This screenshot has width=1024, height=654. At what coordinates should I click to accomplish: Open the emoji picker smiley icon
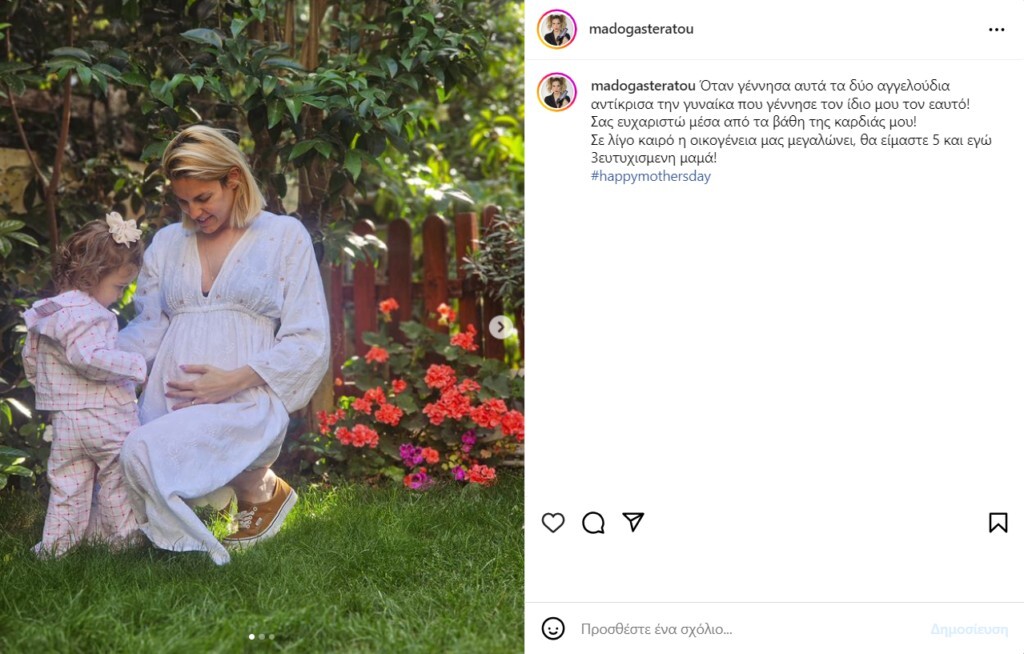553,629
